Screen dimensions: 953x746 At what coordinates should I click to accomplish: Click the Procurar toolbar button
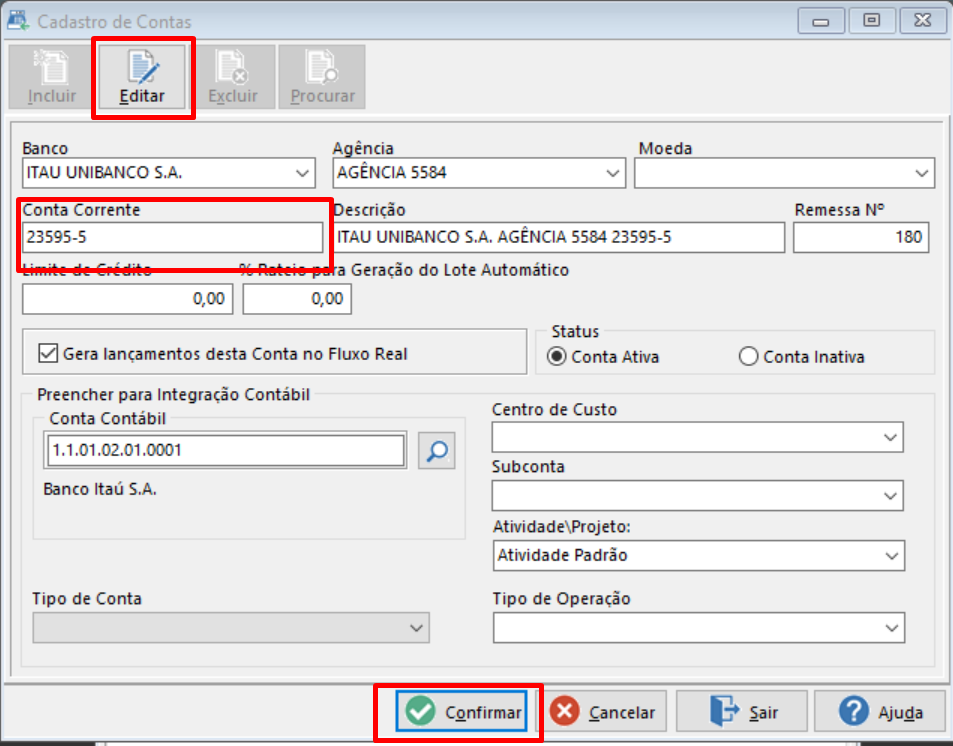click(x=322, y=77)
